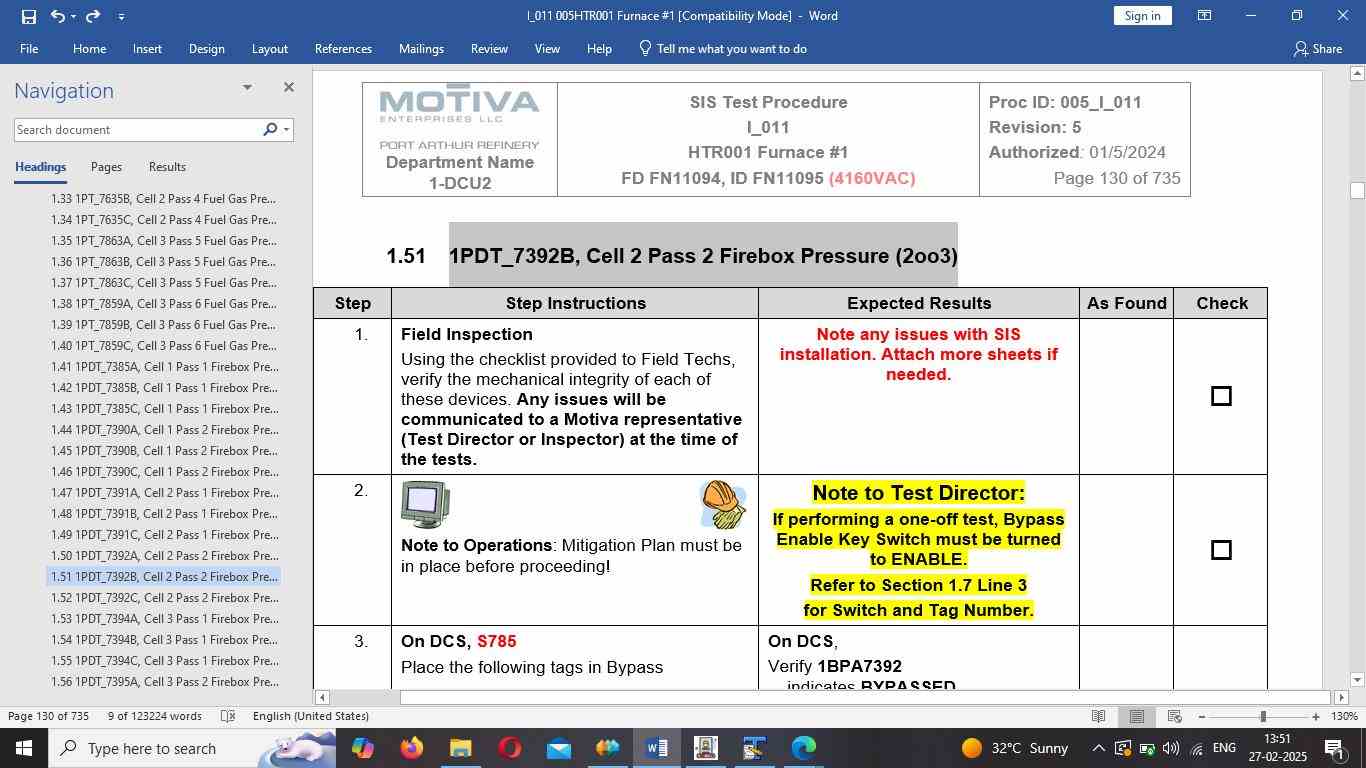Go to heading 1.36 1PT_7863B
The height and width of the screenshot is (768, 1366).
[x=164, y=262]
